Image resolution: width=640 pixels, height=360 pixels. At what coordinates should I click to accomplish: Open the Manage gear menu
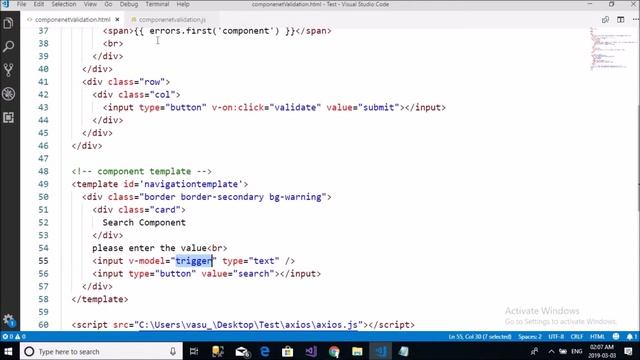click(x=8, y=320)
